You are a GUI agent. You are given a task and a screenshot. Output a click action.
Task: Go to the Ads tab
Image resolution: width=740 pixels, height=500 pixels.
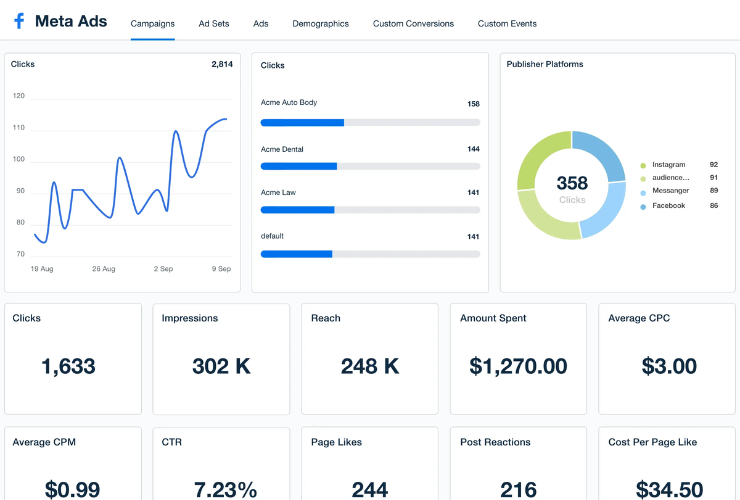[x=260, y=23]
